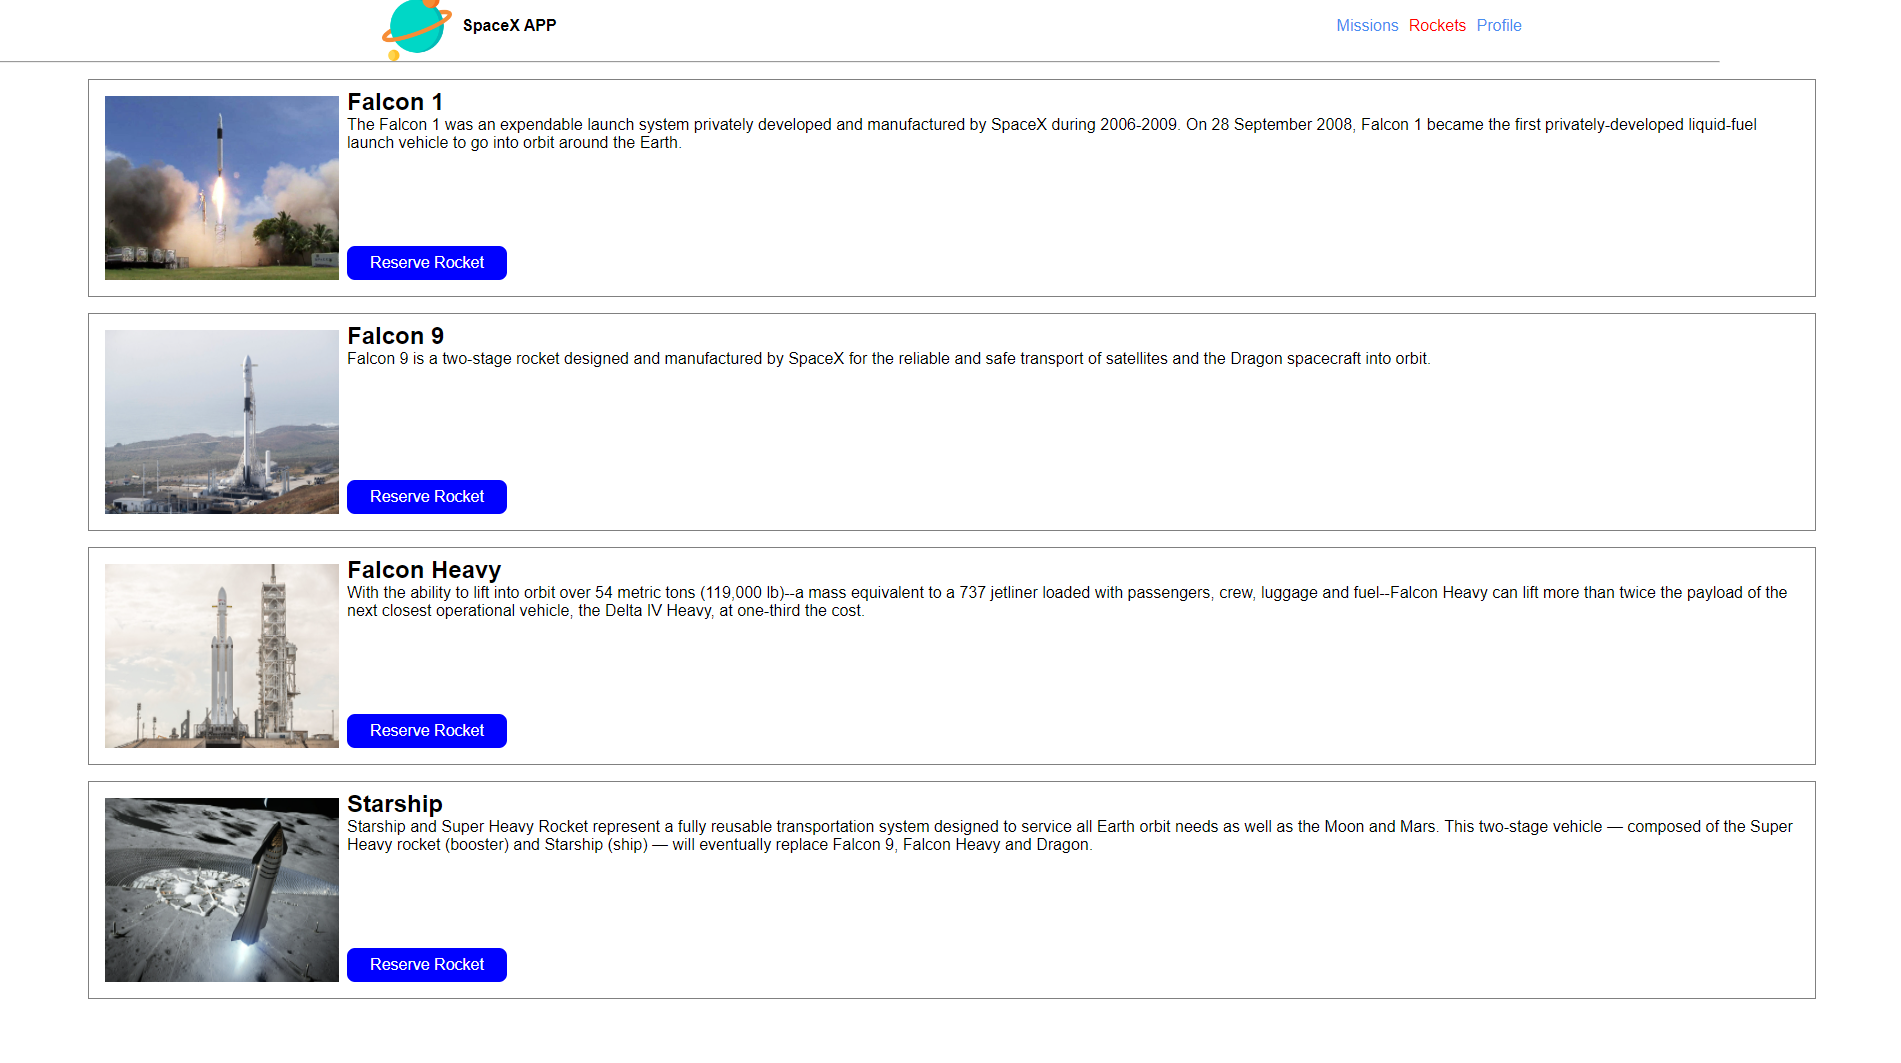This screenshot has height=1063, width=1901.
Task: Click the Falcon 9 launchpad photo
Action: (x=222, y=422)
